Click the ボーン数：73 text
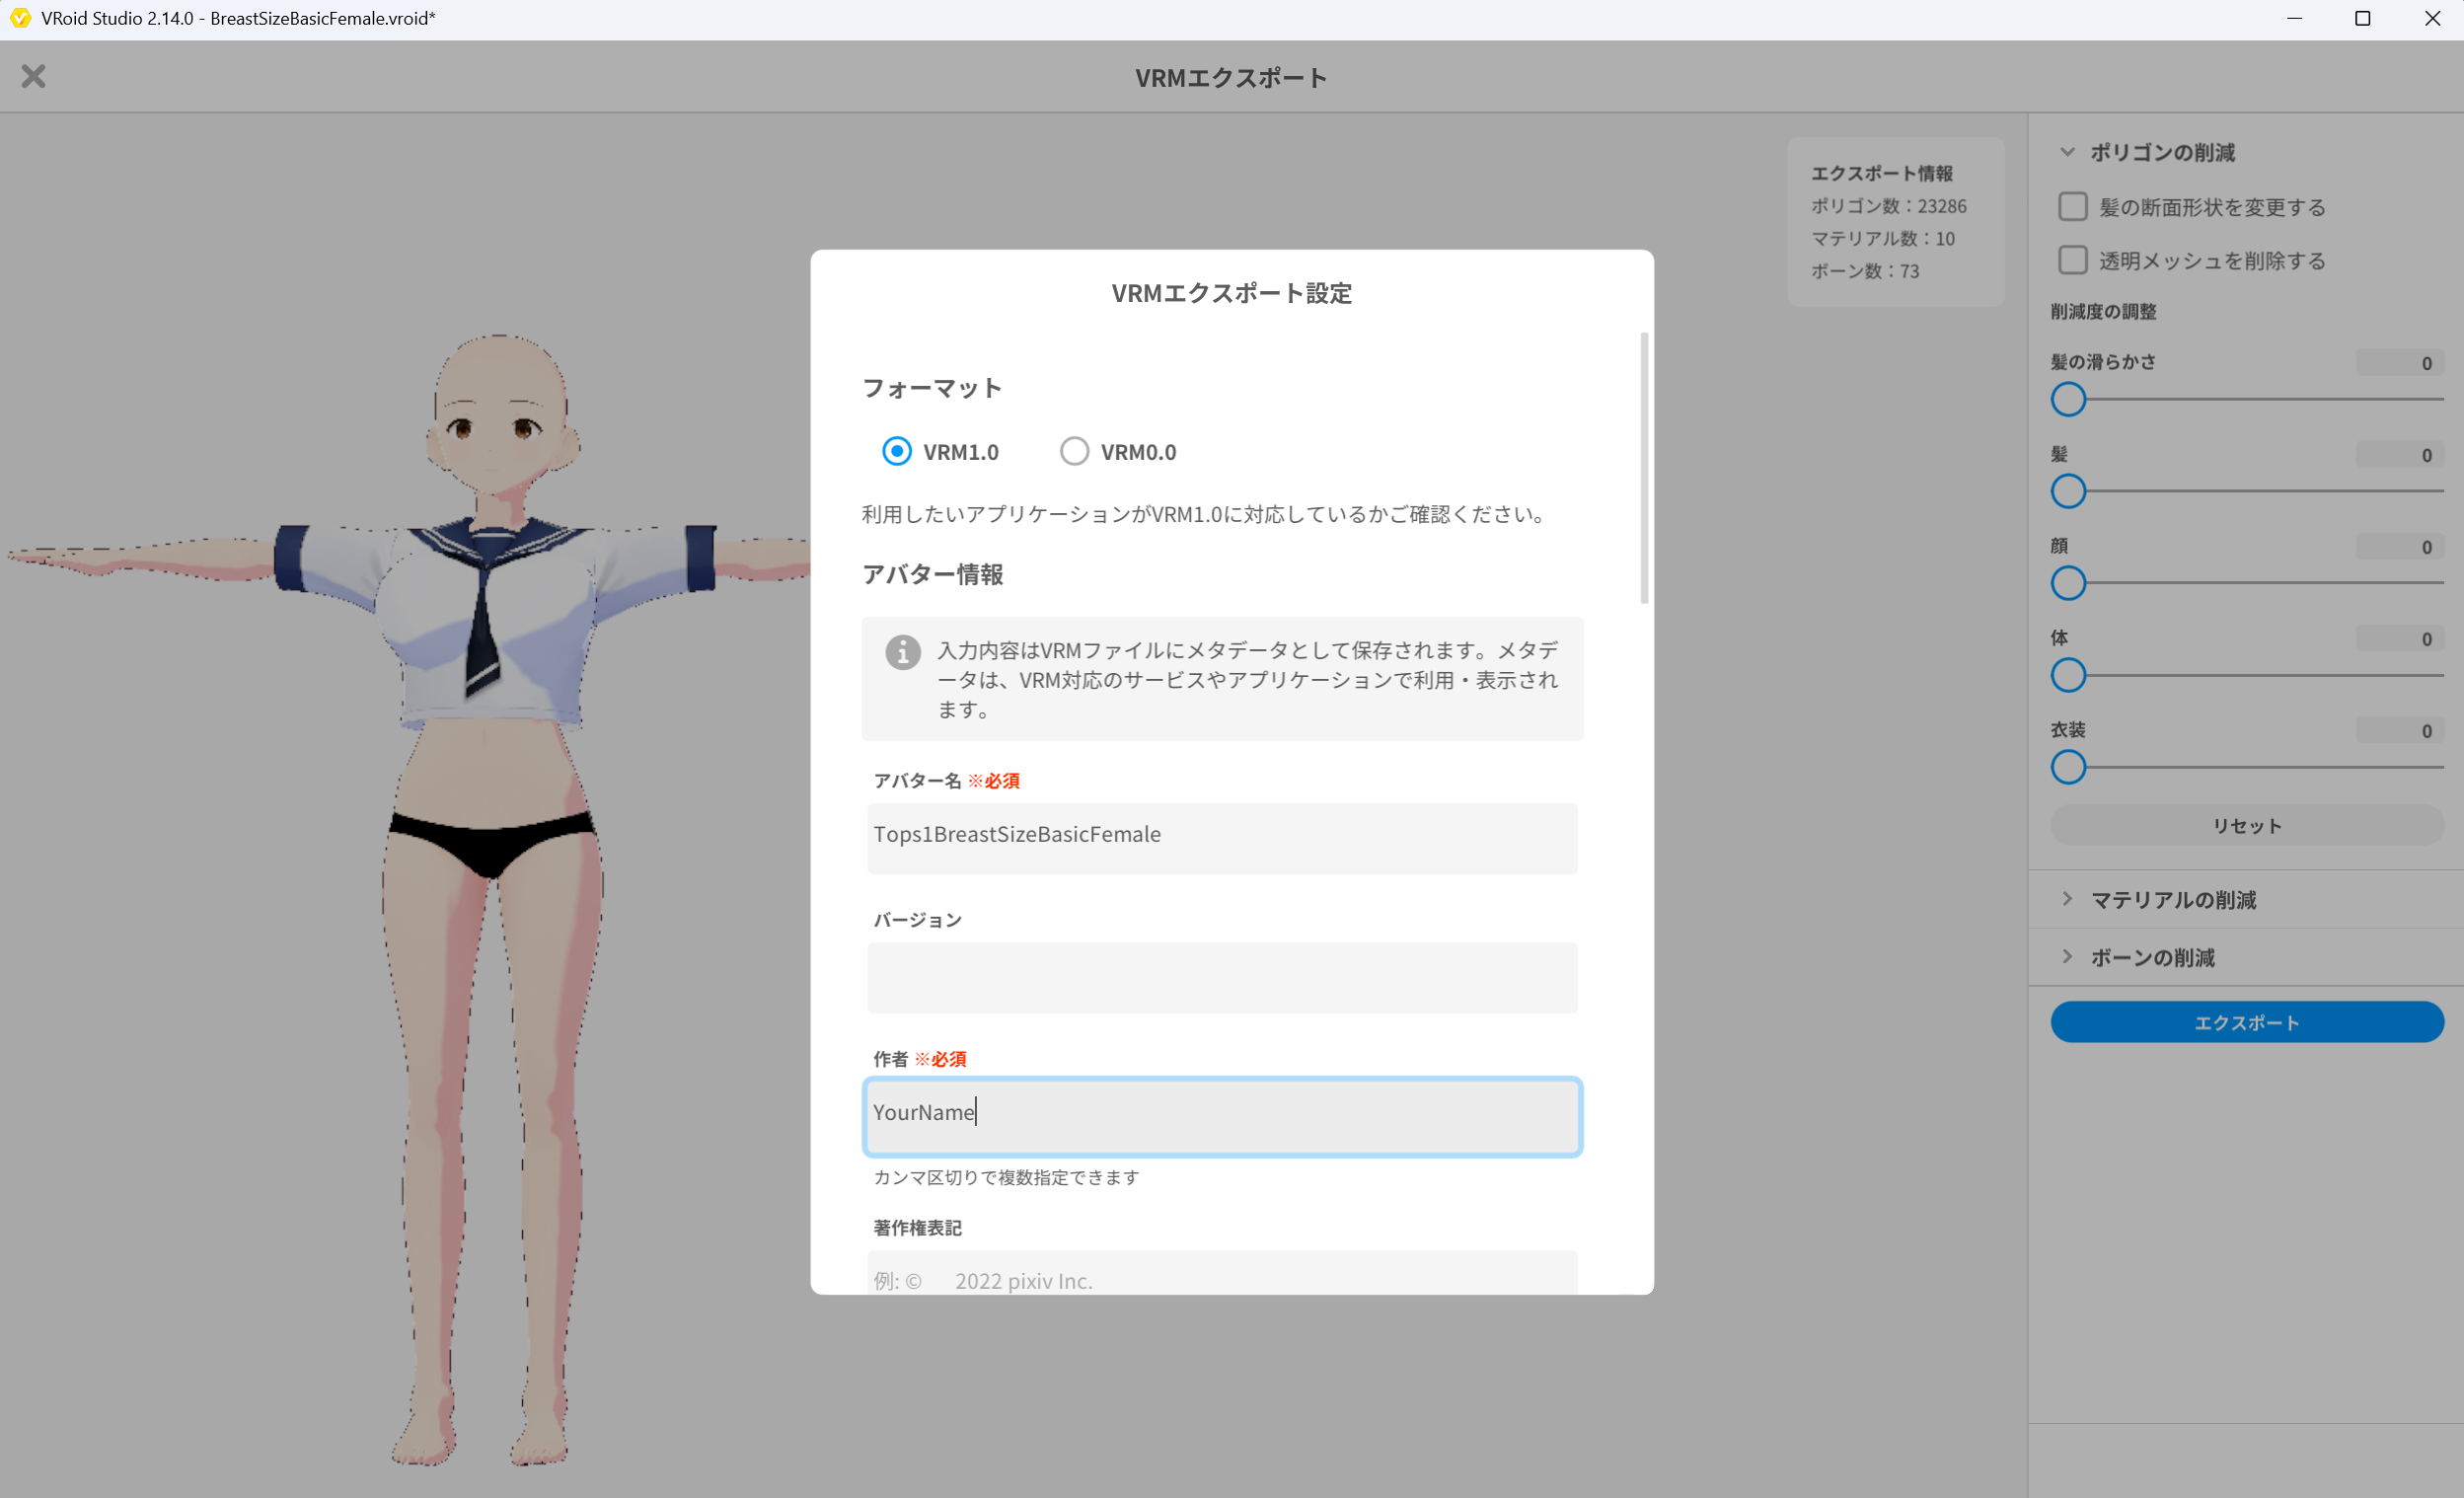This screenshot has width=2464, height=1498. [1865, 271]
